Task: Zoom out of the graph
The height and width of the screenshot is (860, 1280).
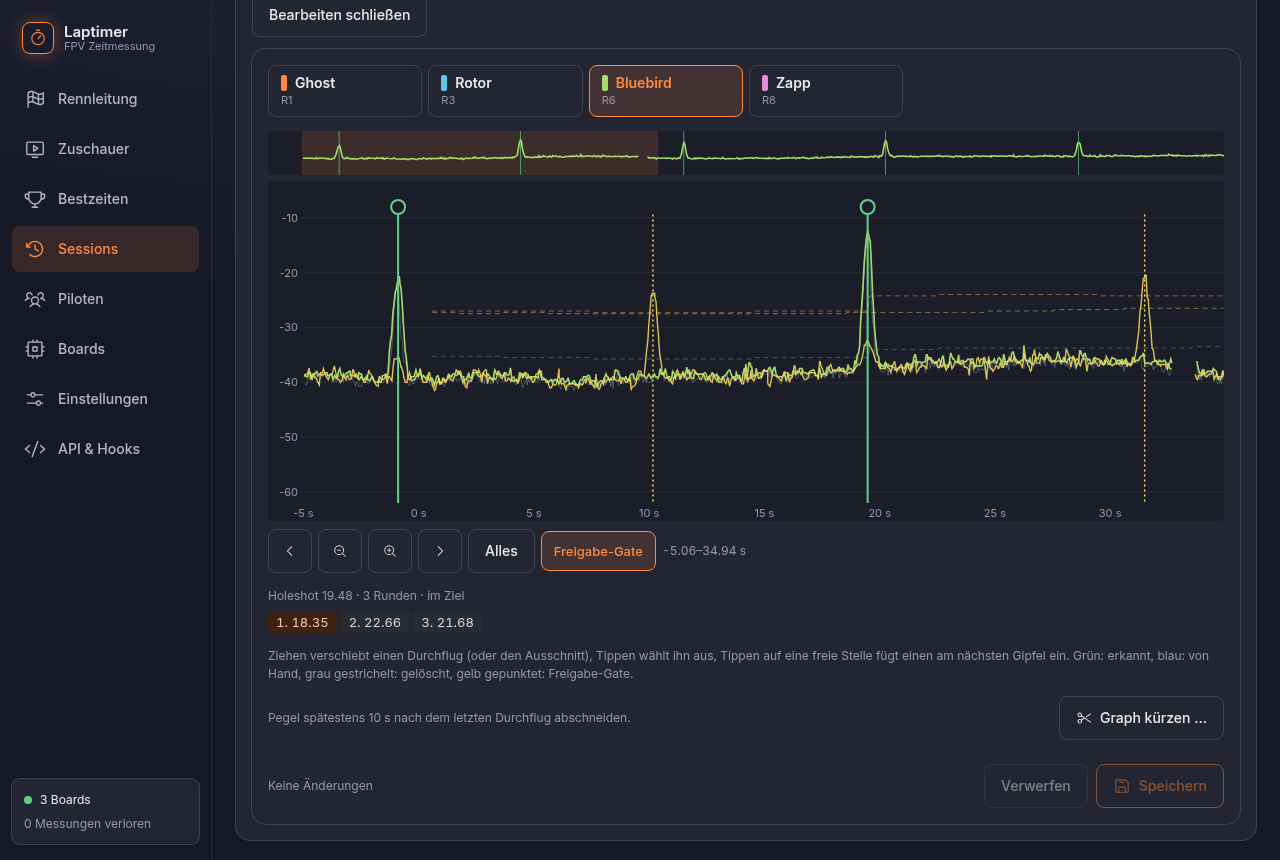Action: 340,551
